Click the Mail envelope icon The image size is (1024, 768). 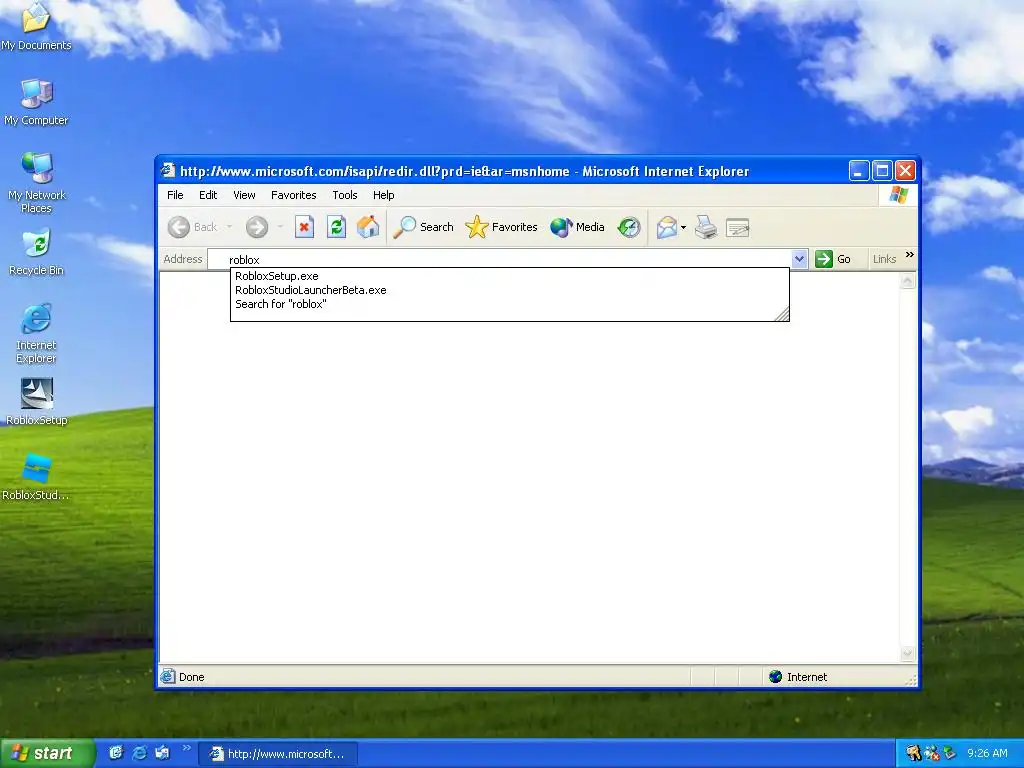tap(667, 227)
